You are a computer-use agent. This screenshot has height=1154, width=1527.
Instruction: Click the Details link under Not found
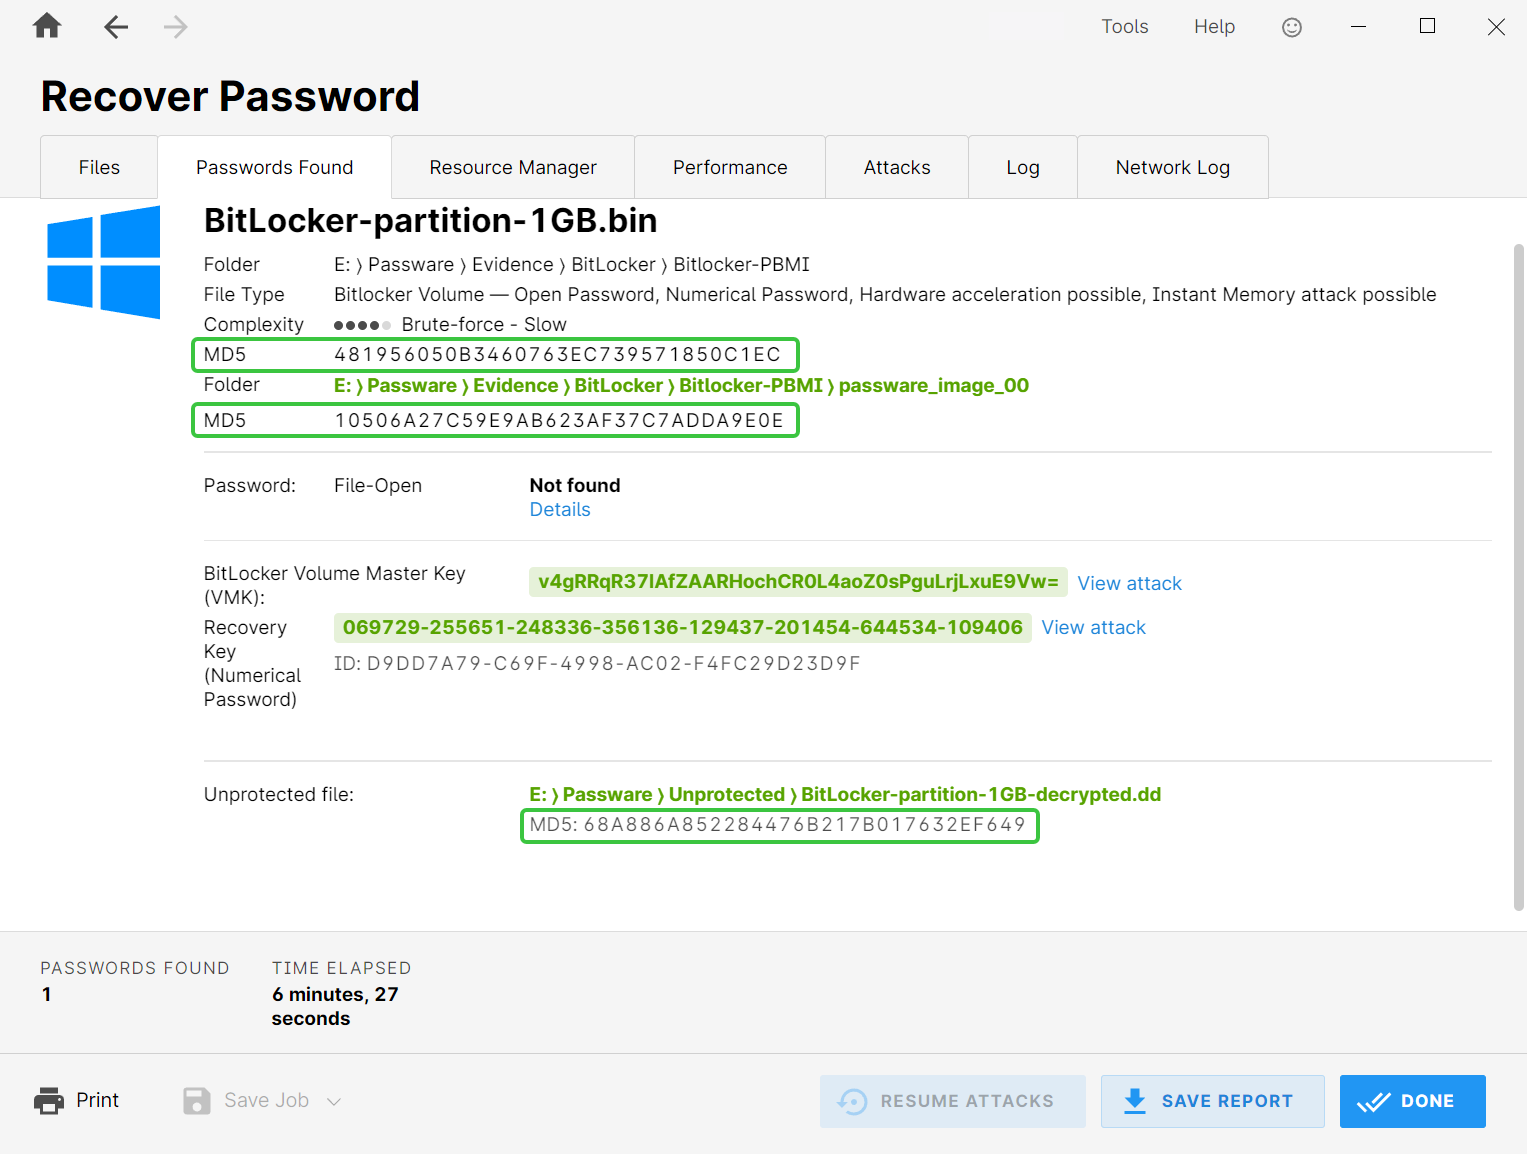click(560, 509)
